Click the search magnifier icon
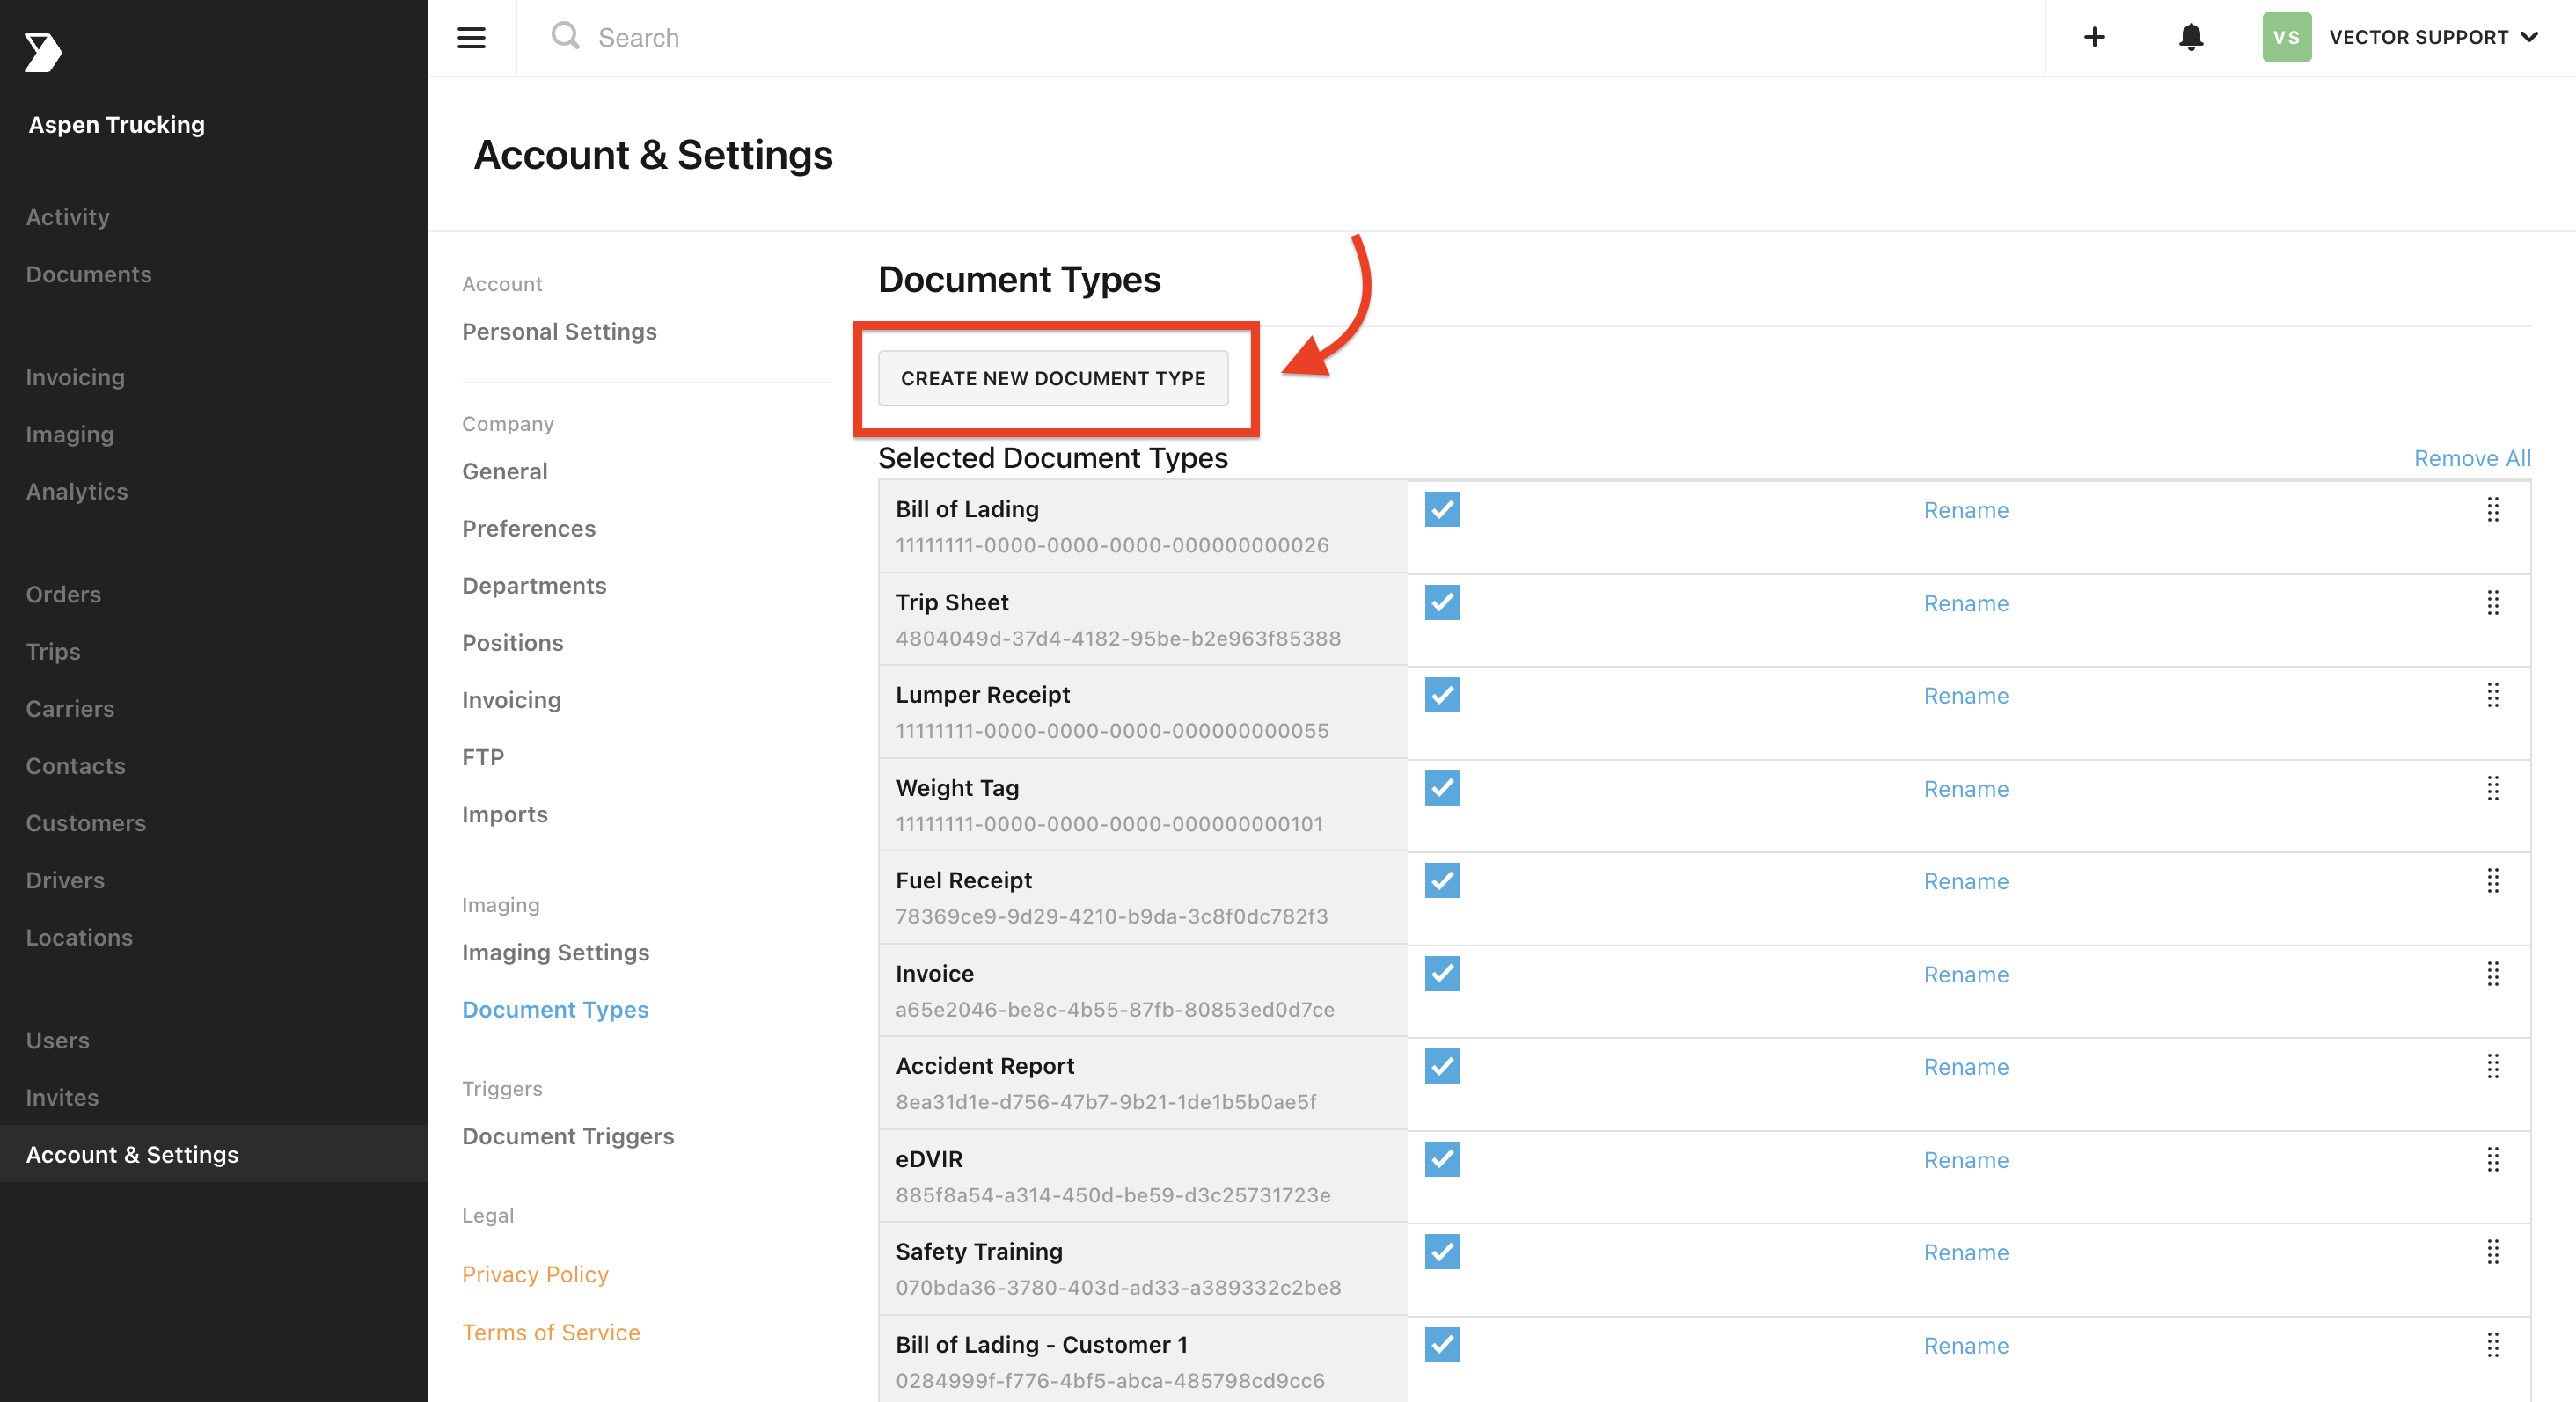The width and height of the screenshot is (2576, 1402). [x=565, y=36]
